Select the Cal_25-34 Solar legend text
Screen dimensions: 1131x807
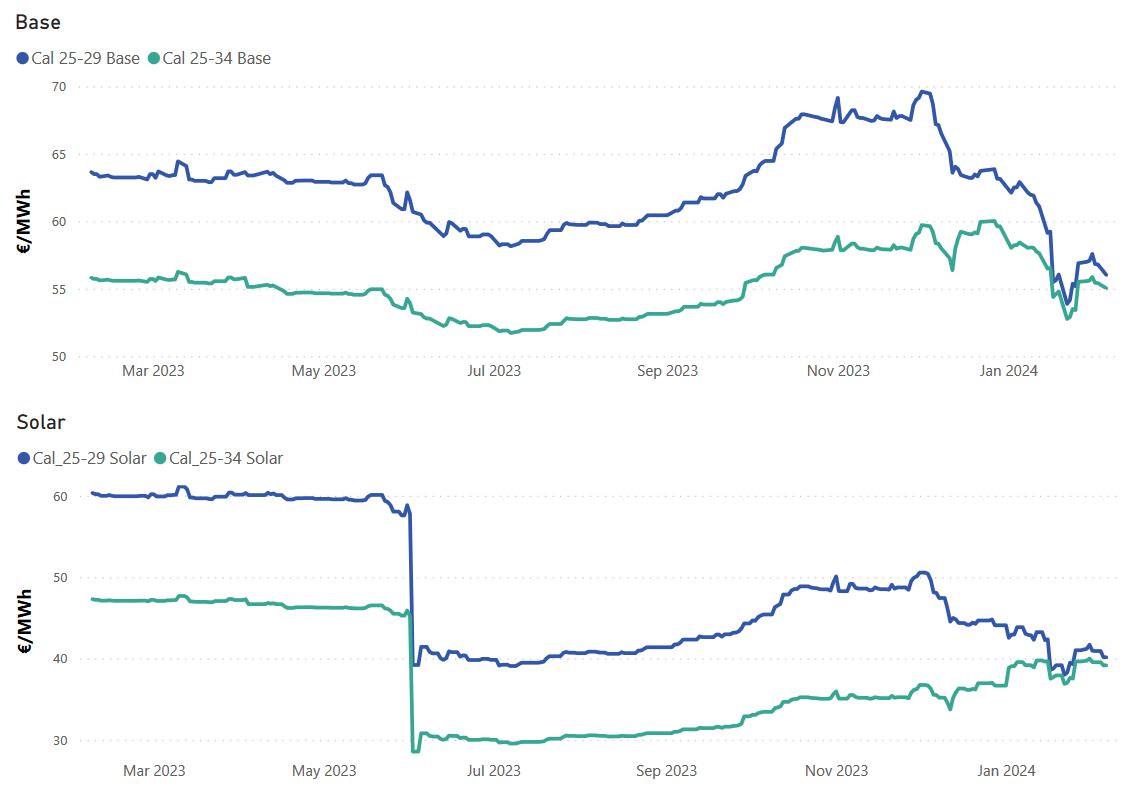226,459
